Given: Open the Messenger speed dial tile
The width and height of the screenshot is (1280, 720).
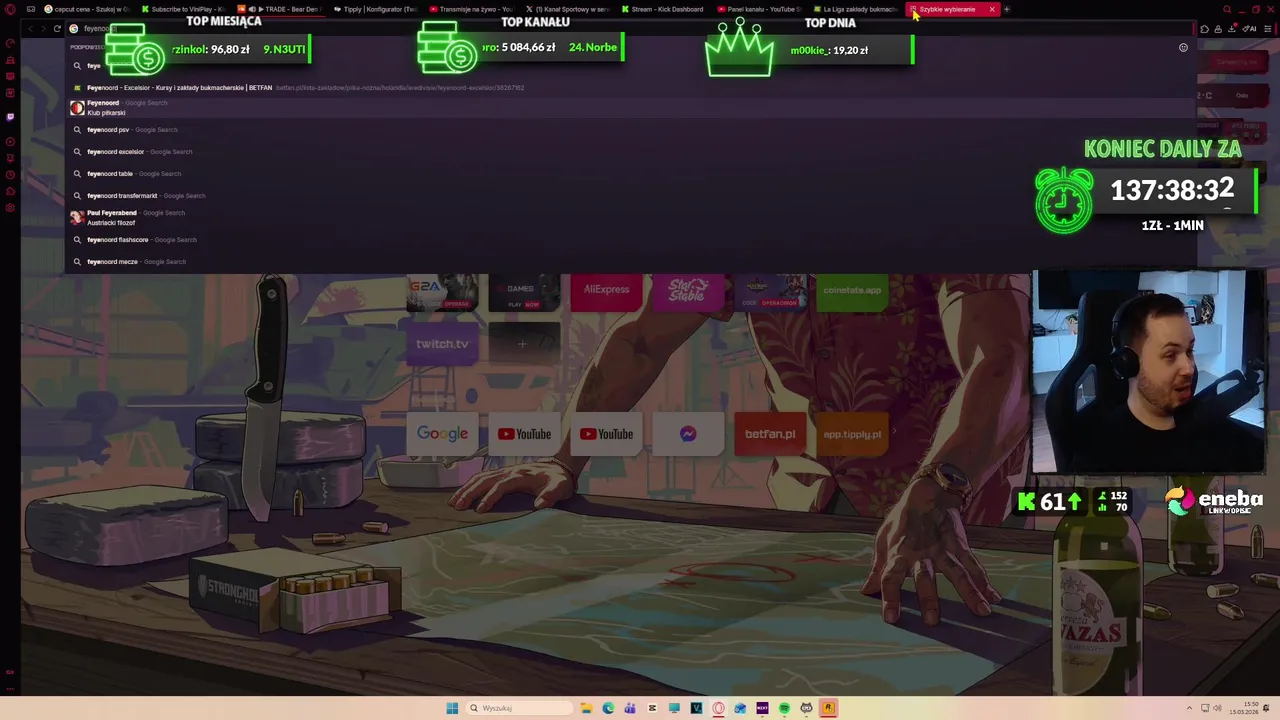Looking at the screenshot, I should (x=688, y=434).
